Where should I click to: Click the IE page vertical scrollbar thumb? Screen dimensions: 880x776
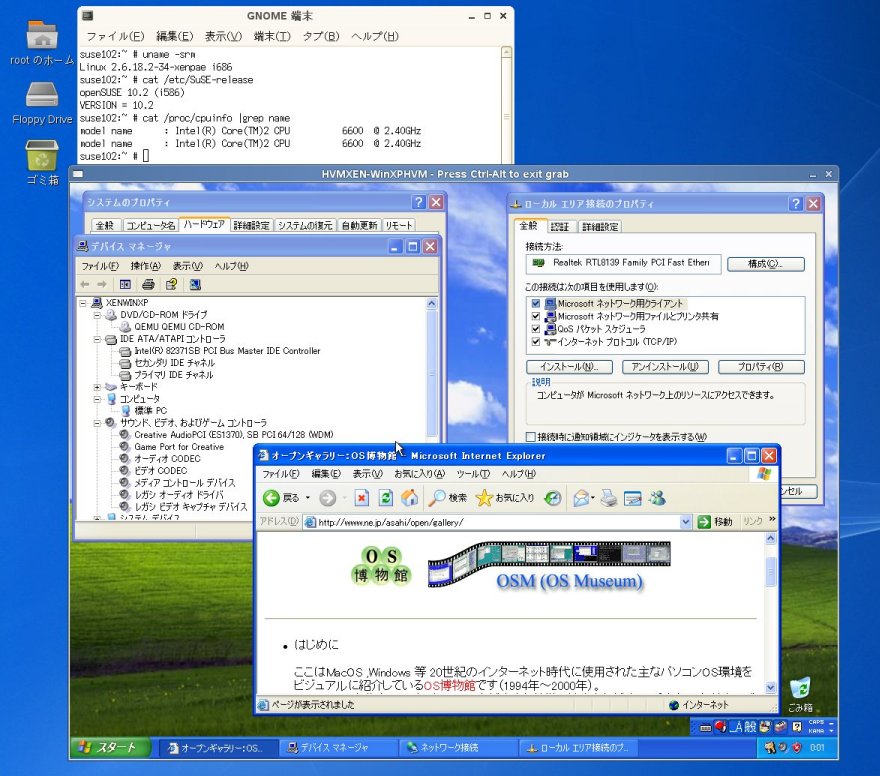pos(771,572)
